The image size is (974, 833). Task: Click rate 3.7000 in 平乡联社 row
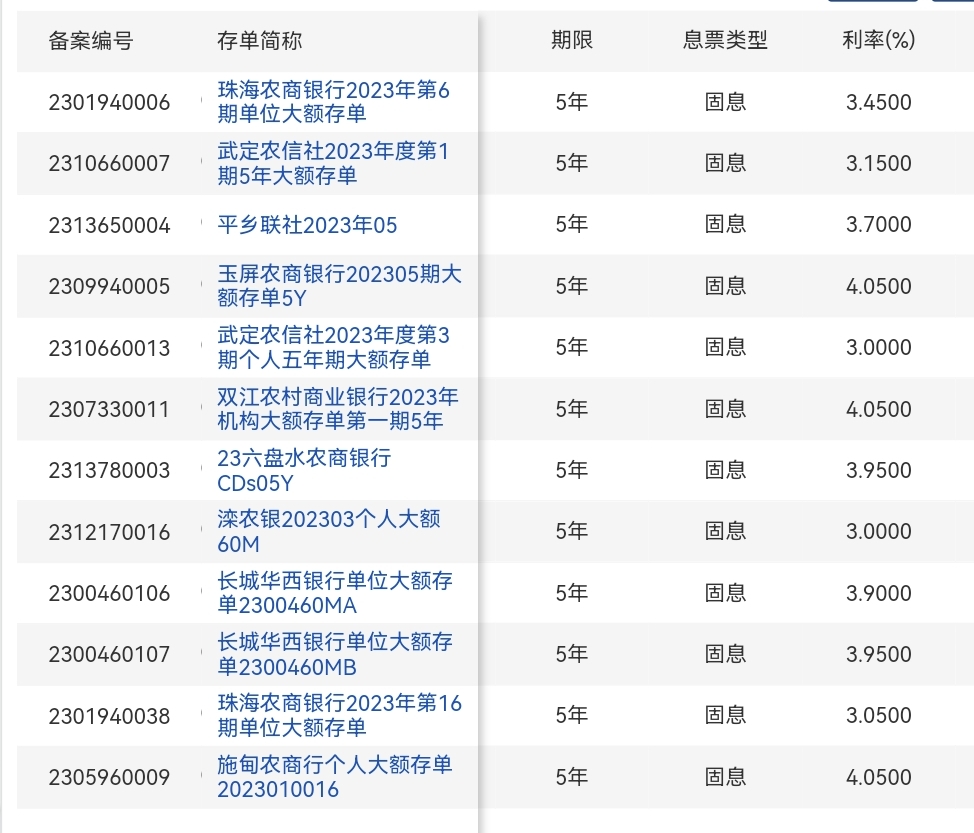point(878,224)
